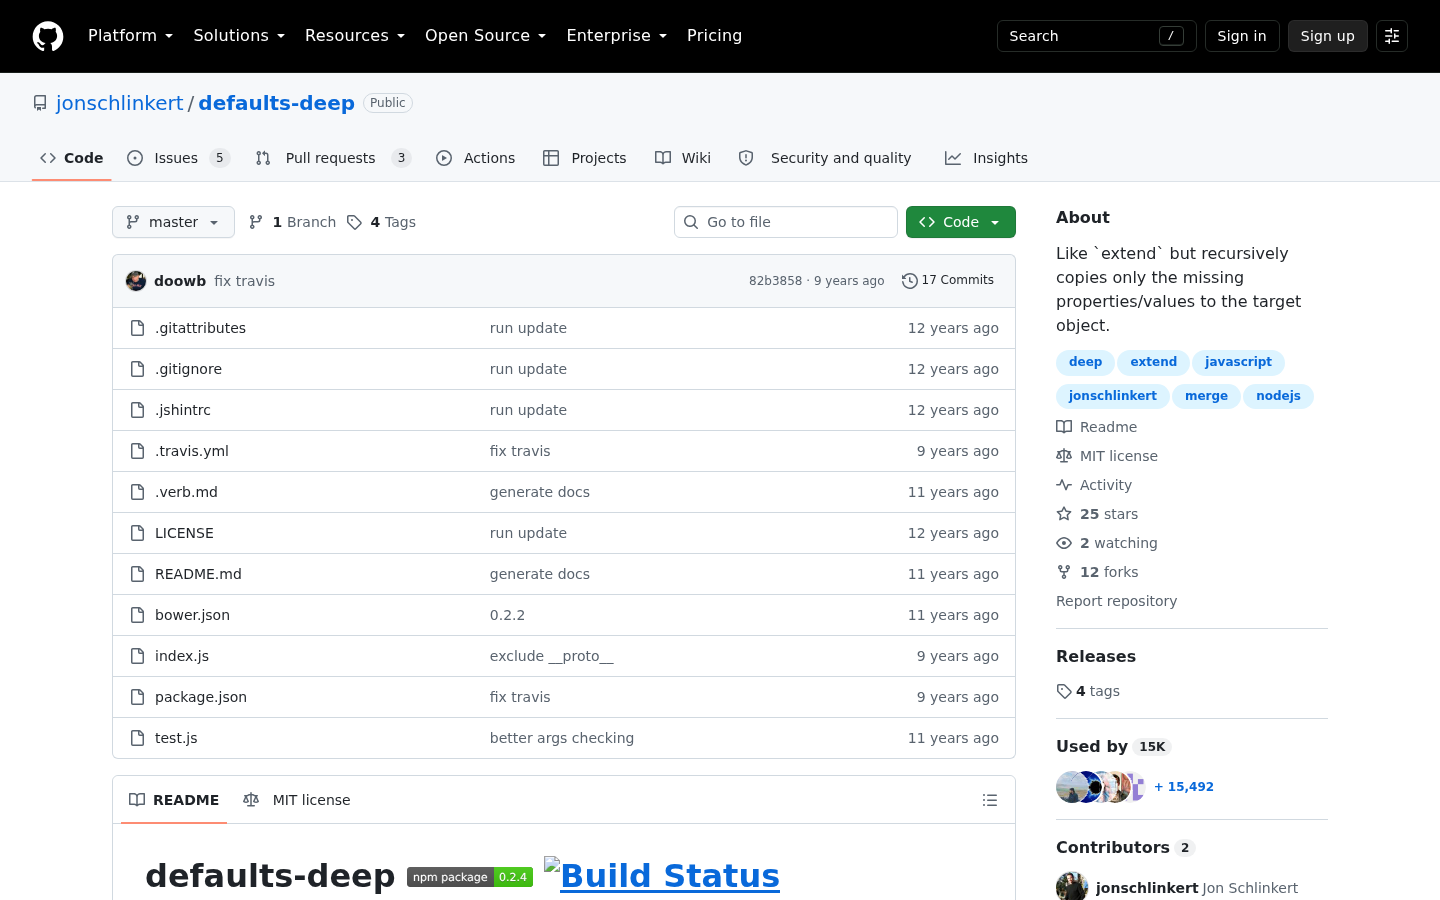The width and height of the screenshot is (1440, 900).
Task: Click the .verb.md file icon
Action: [138, 492]
